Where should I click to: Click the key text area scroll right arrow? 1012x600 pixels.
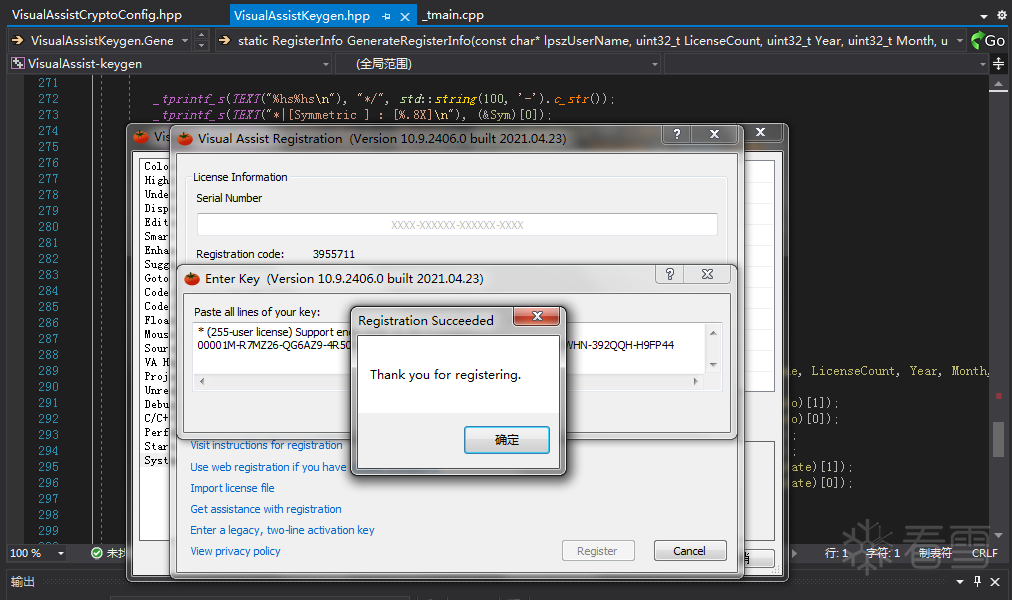coord(696,381)
